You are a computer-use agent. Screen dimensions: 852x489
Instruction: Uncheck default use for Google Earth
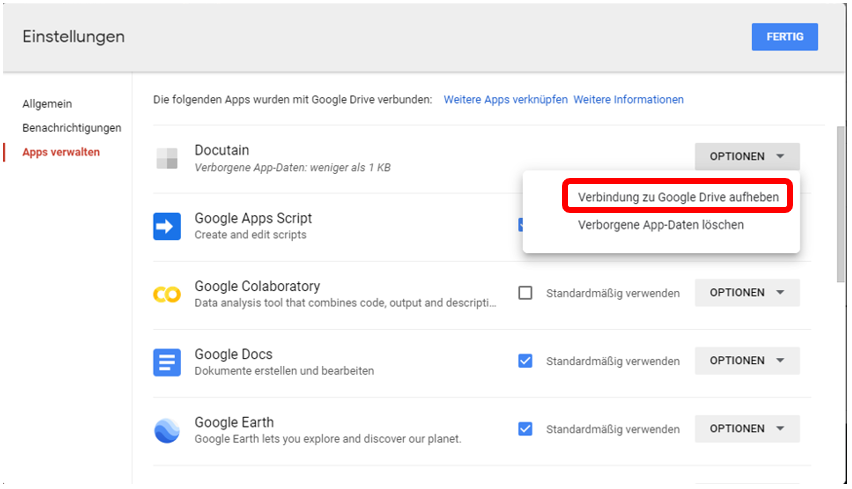point(525,429)
